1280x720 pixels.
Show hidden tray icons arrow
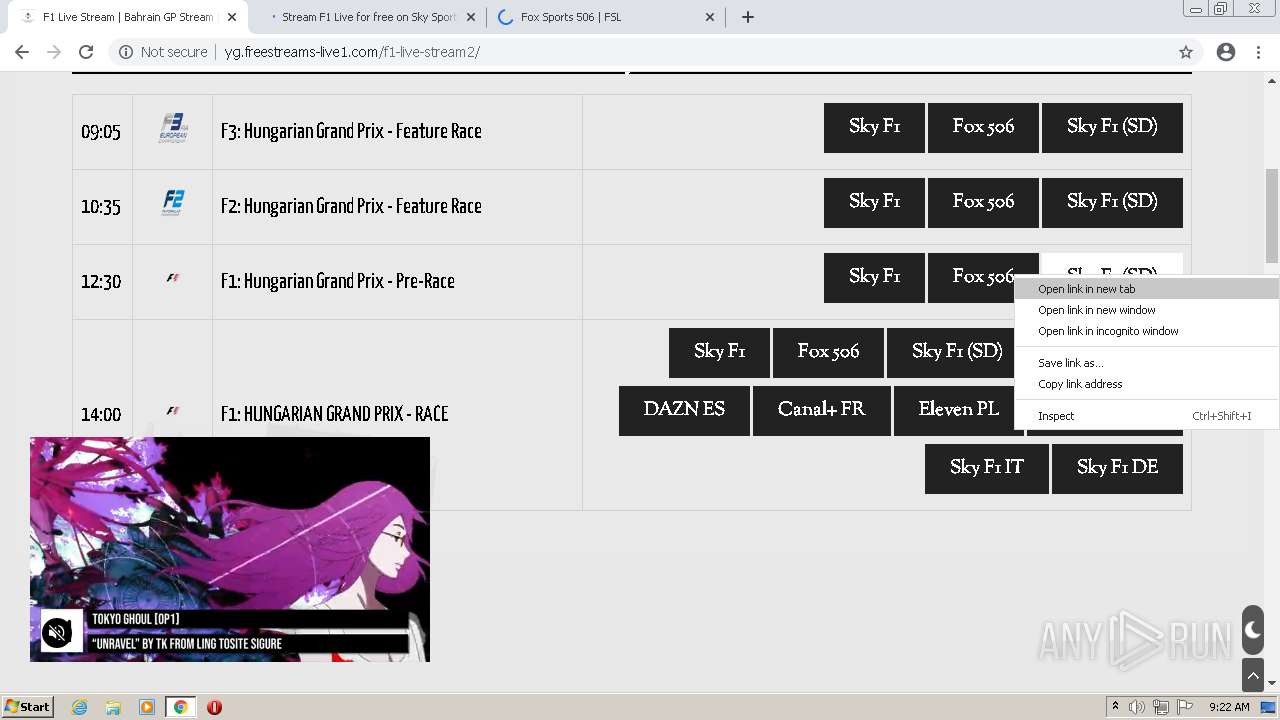(x=1115, y=707)
